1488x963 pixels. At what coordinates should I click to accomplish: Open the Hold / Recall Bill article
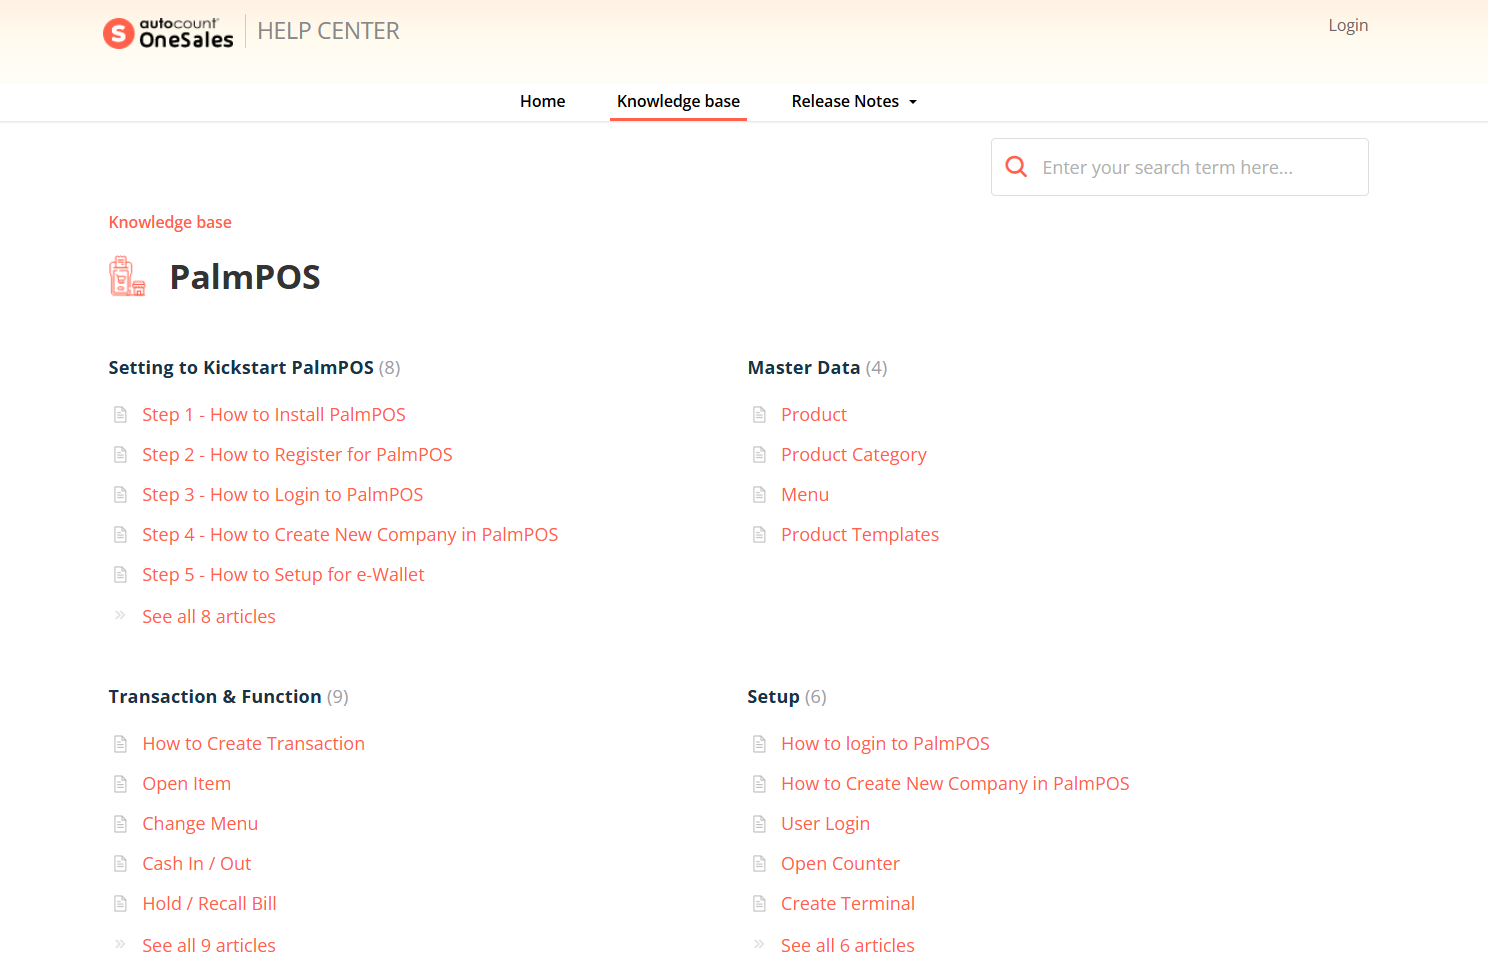209,904
